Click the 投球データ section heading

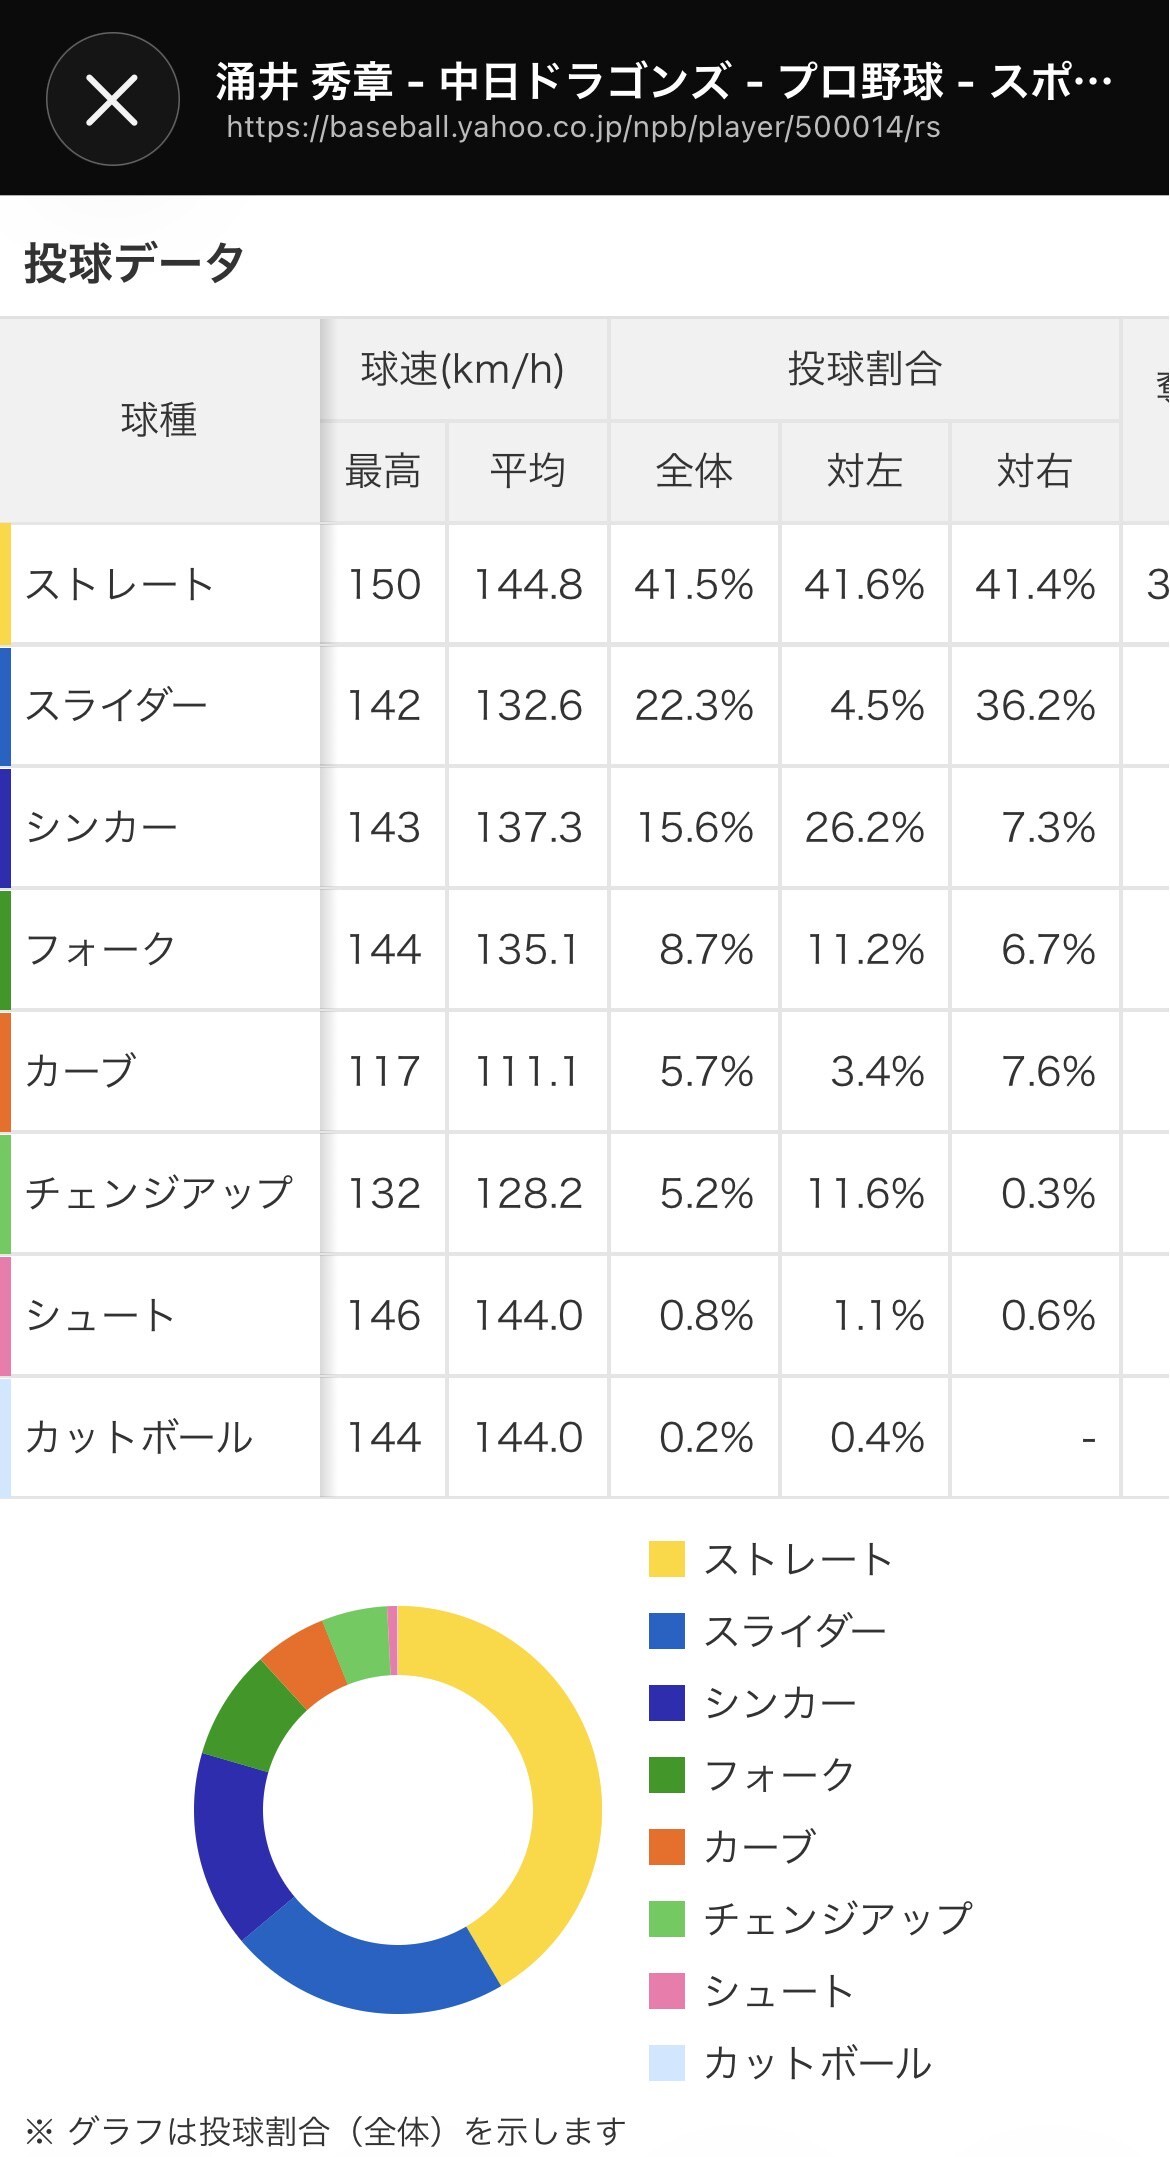[x=134, y=263]
